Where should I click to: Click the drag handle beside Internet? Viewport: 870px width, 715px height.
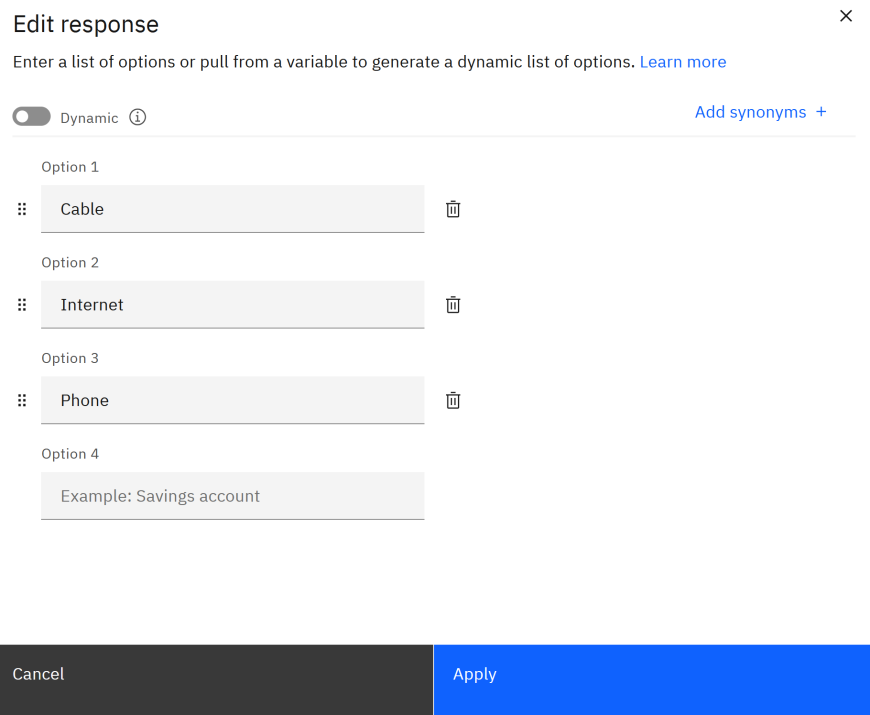[x=22, y=305]
